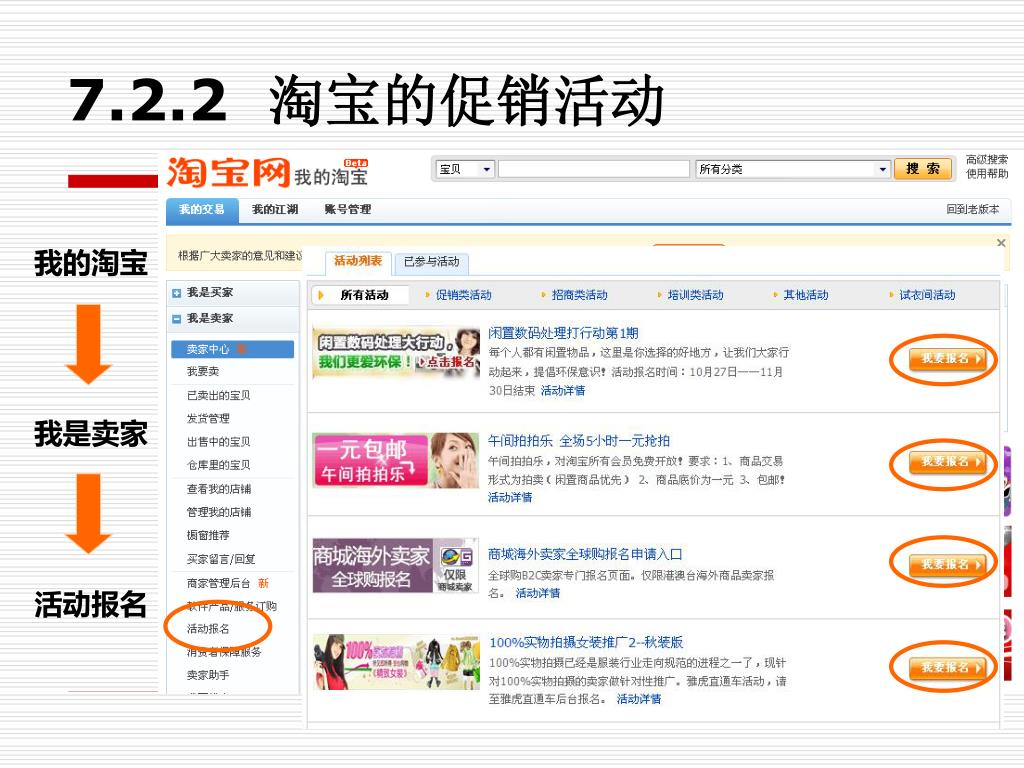Image resolution: width=1024 pixels, height=768 pixels.
Task: Click 我要报名 for 全球购 activity
Action: point(946,564)
